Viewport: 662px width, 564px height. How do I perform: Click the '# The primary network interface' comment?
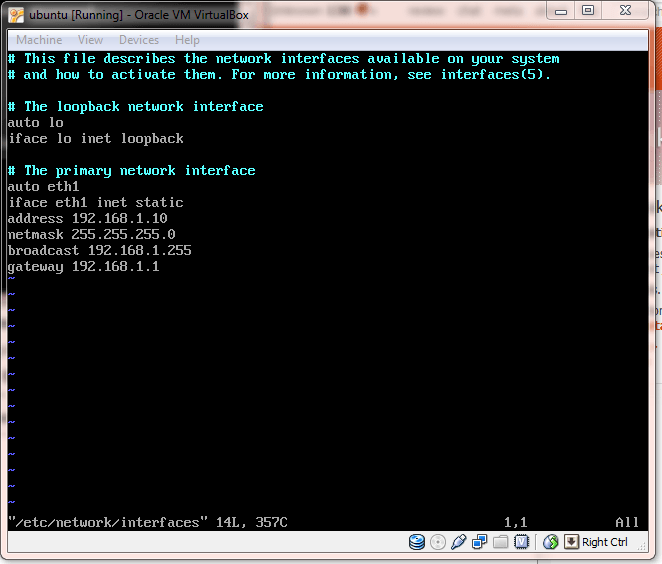(132, 171)
